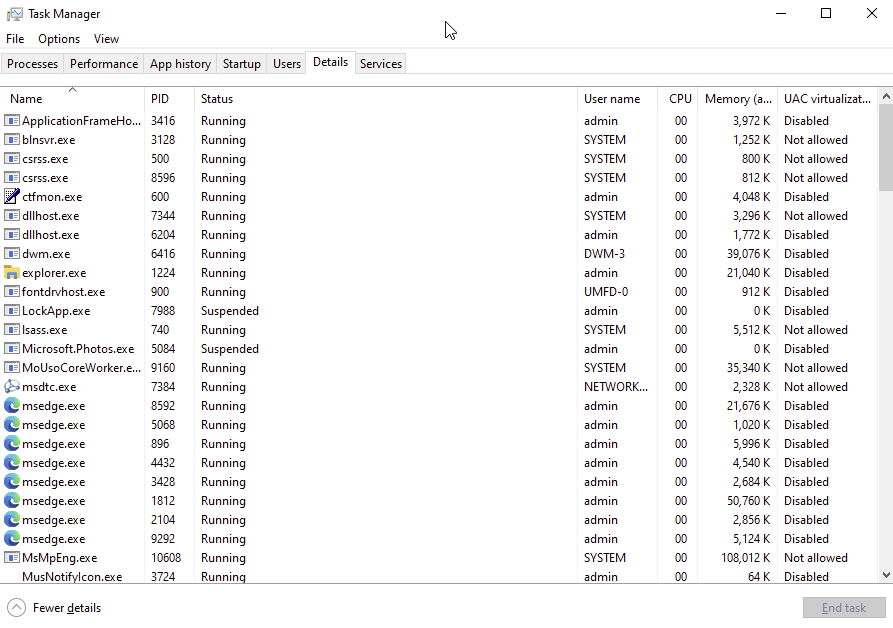Click the icon of csrss.exe PID 500
The height and width of the screenshot is (628, 893).
pos(11,159)
